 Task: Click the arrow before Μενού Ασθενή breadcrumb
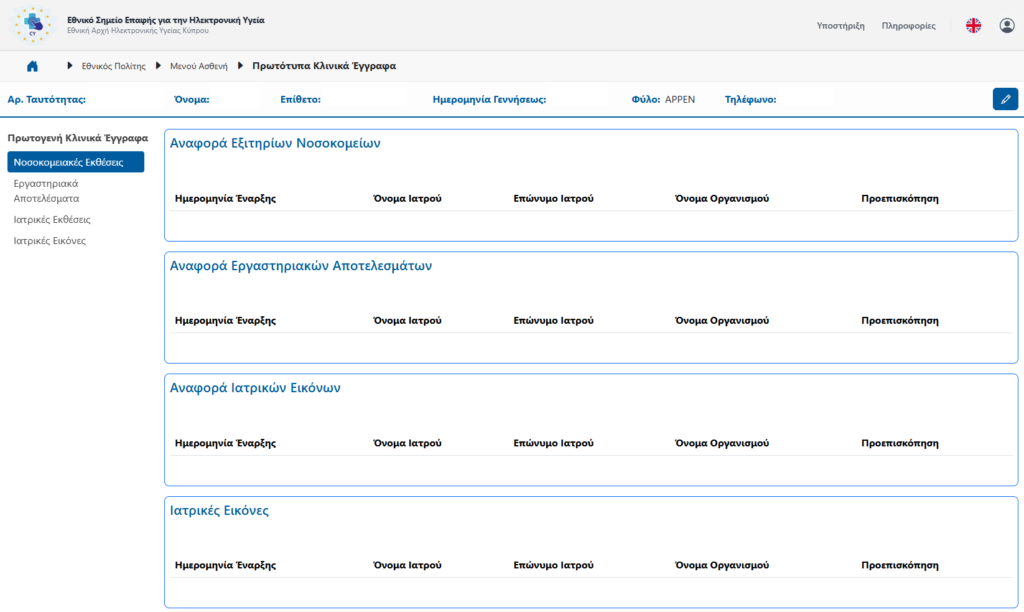tap(158, 66)
